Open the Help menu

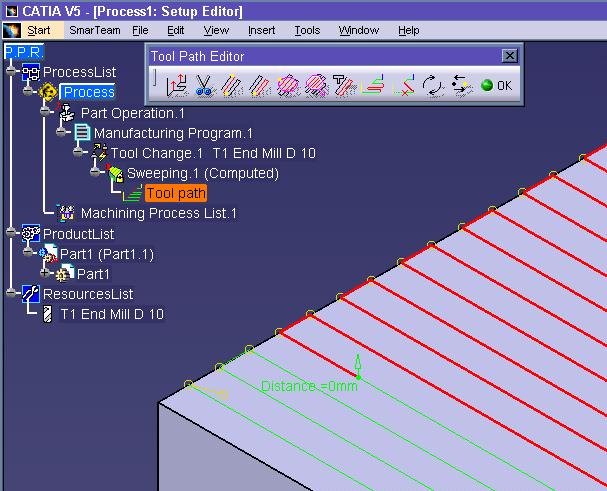coord(409,30)
